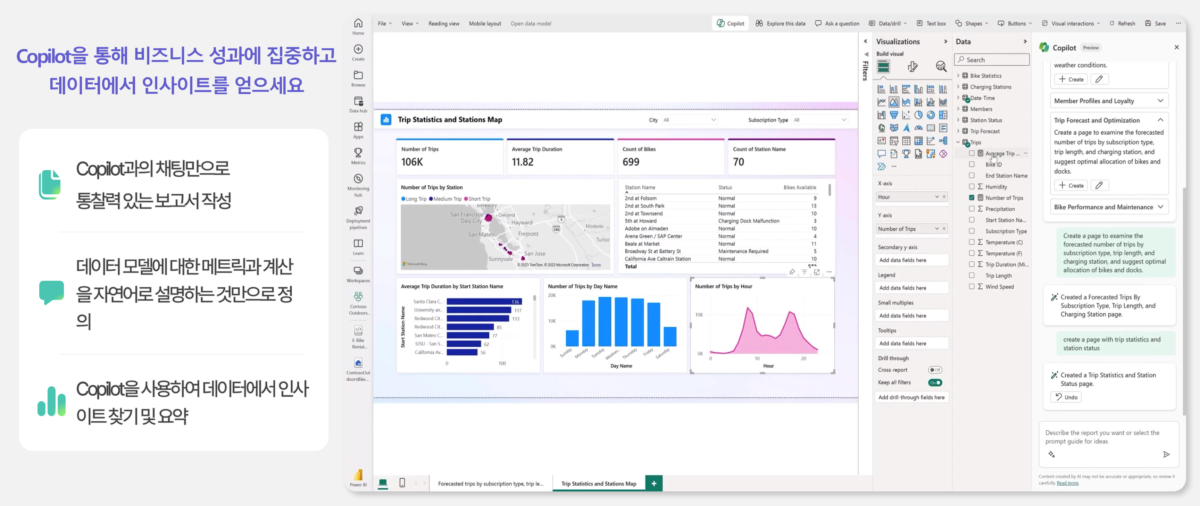Open Deployment pipelines in the sidebar
1200x506 pixels.
coord(358,217)
